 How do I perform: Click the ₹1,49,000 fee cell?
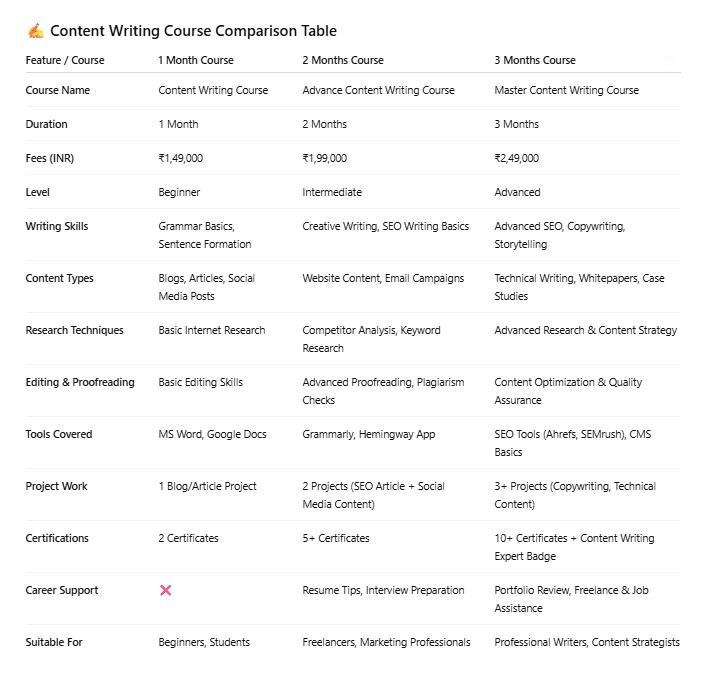(181, 158)
